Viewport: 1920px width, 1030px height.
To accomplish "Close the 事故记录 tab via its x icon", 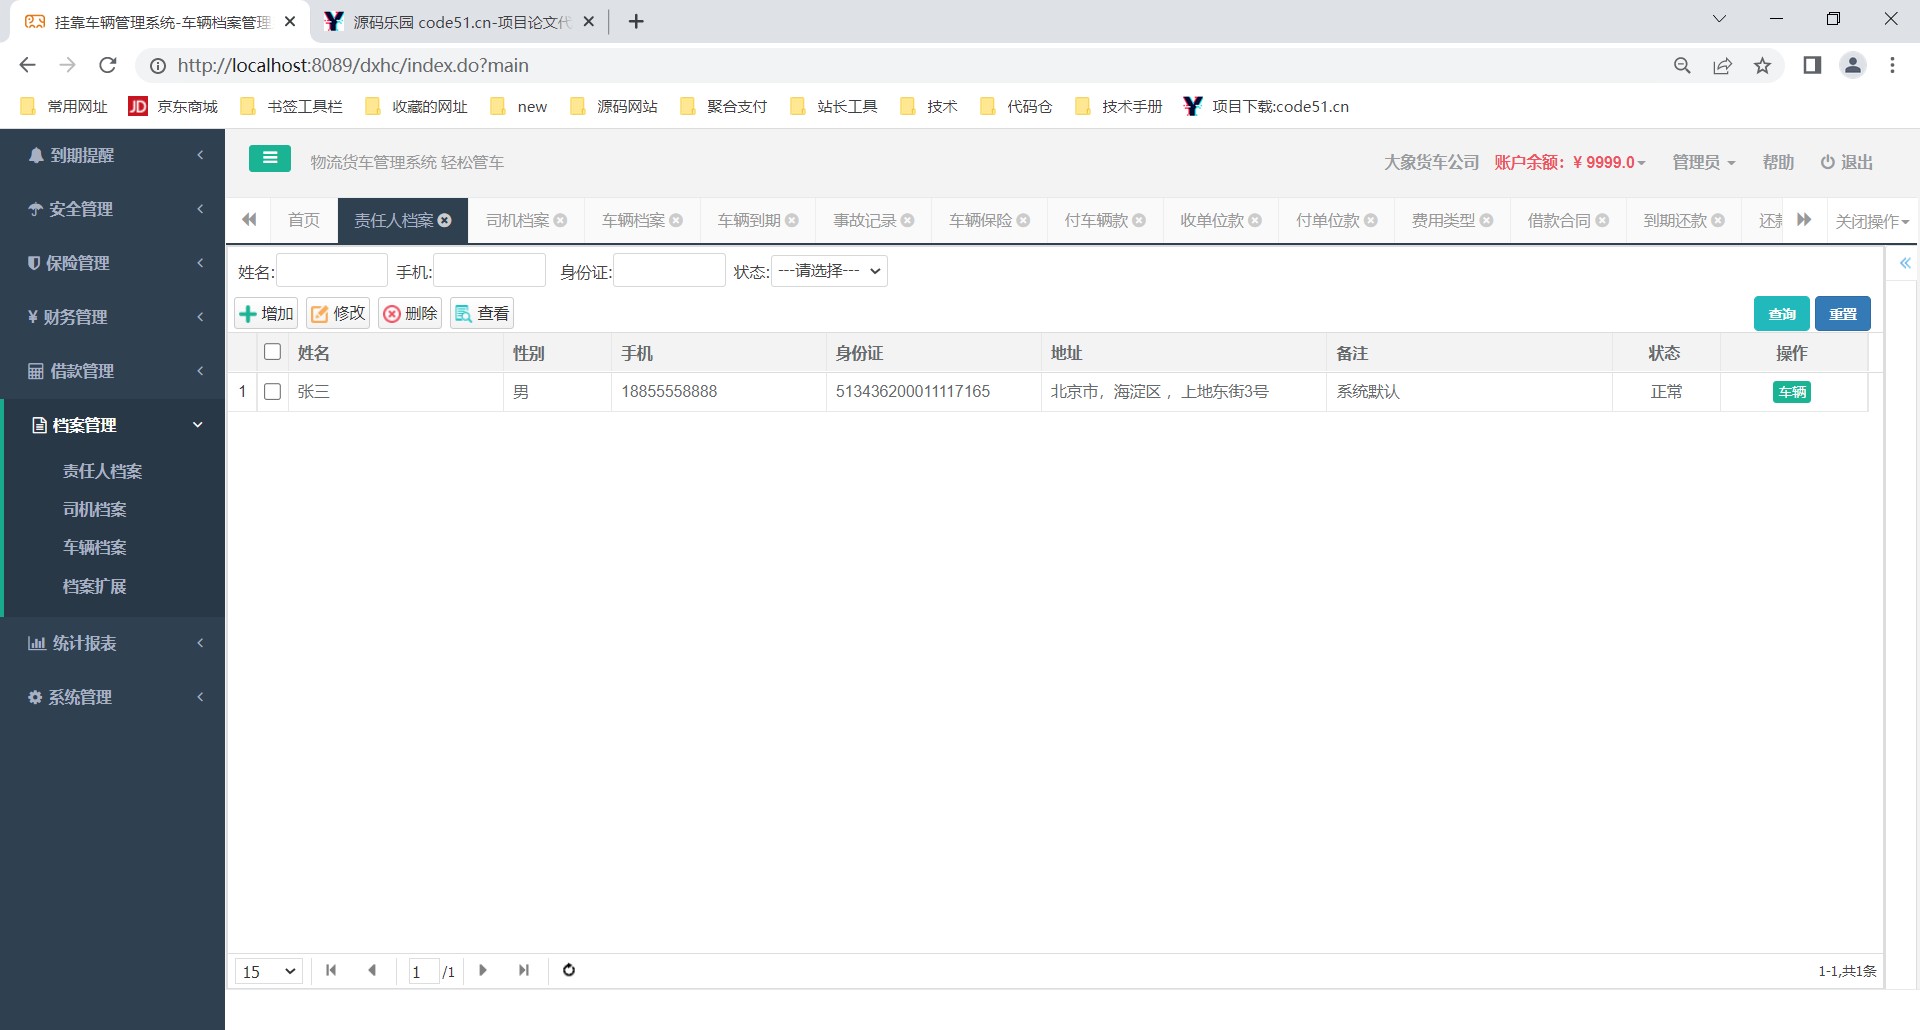I will (908, 220).
